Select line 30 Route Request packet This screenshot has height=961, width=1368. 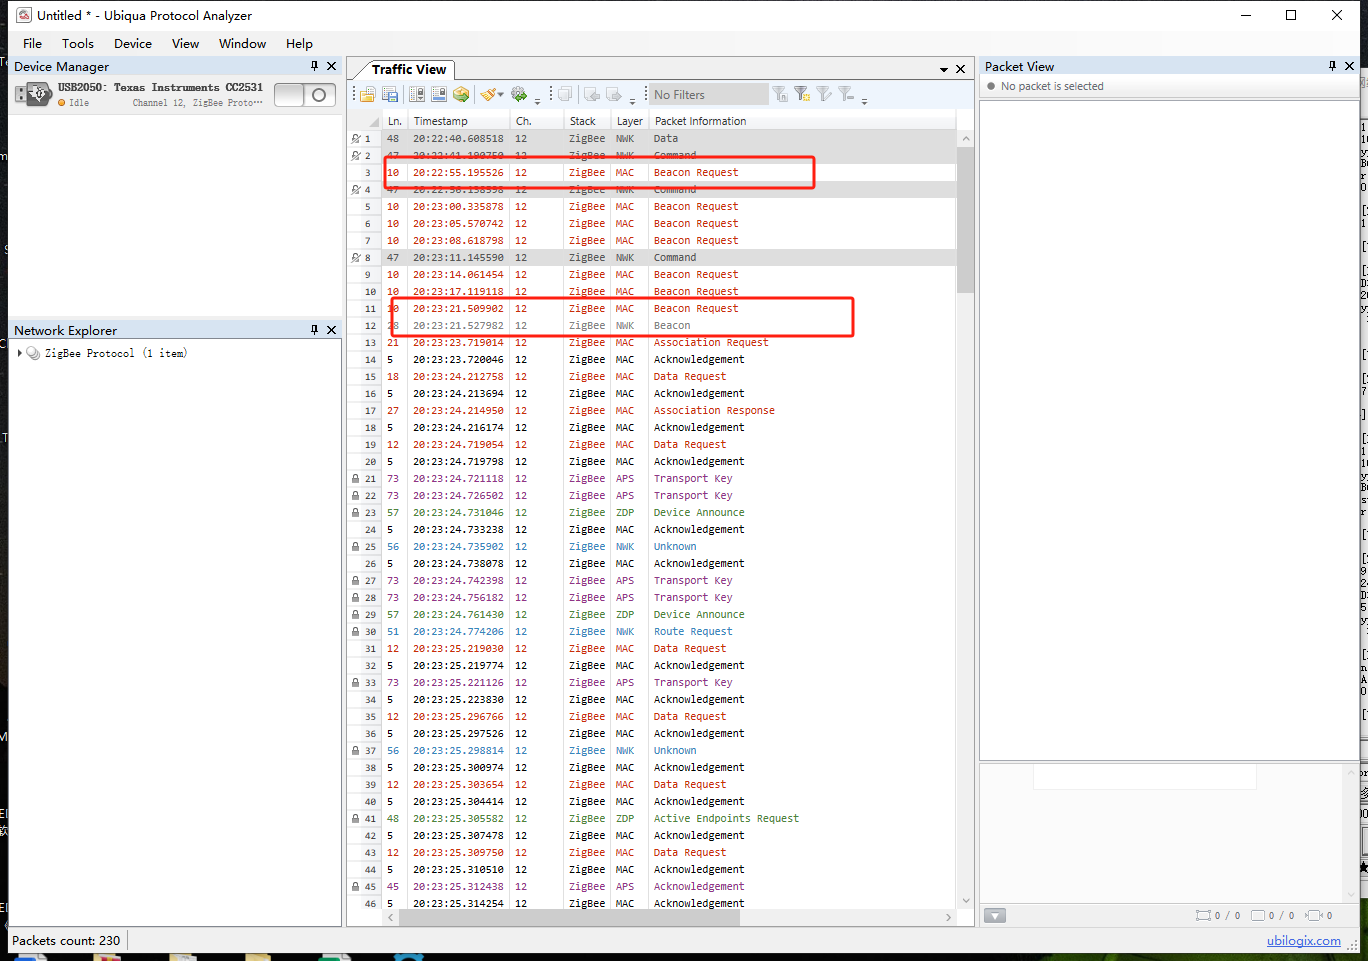point(652,632)
